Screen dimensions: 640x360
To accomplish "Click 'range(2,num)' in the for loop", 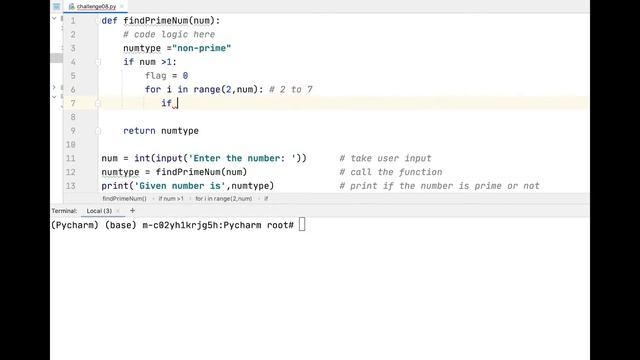I will pos(226,89).
